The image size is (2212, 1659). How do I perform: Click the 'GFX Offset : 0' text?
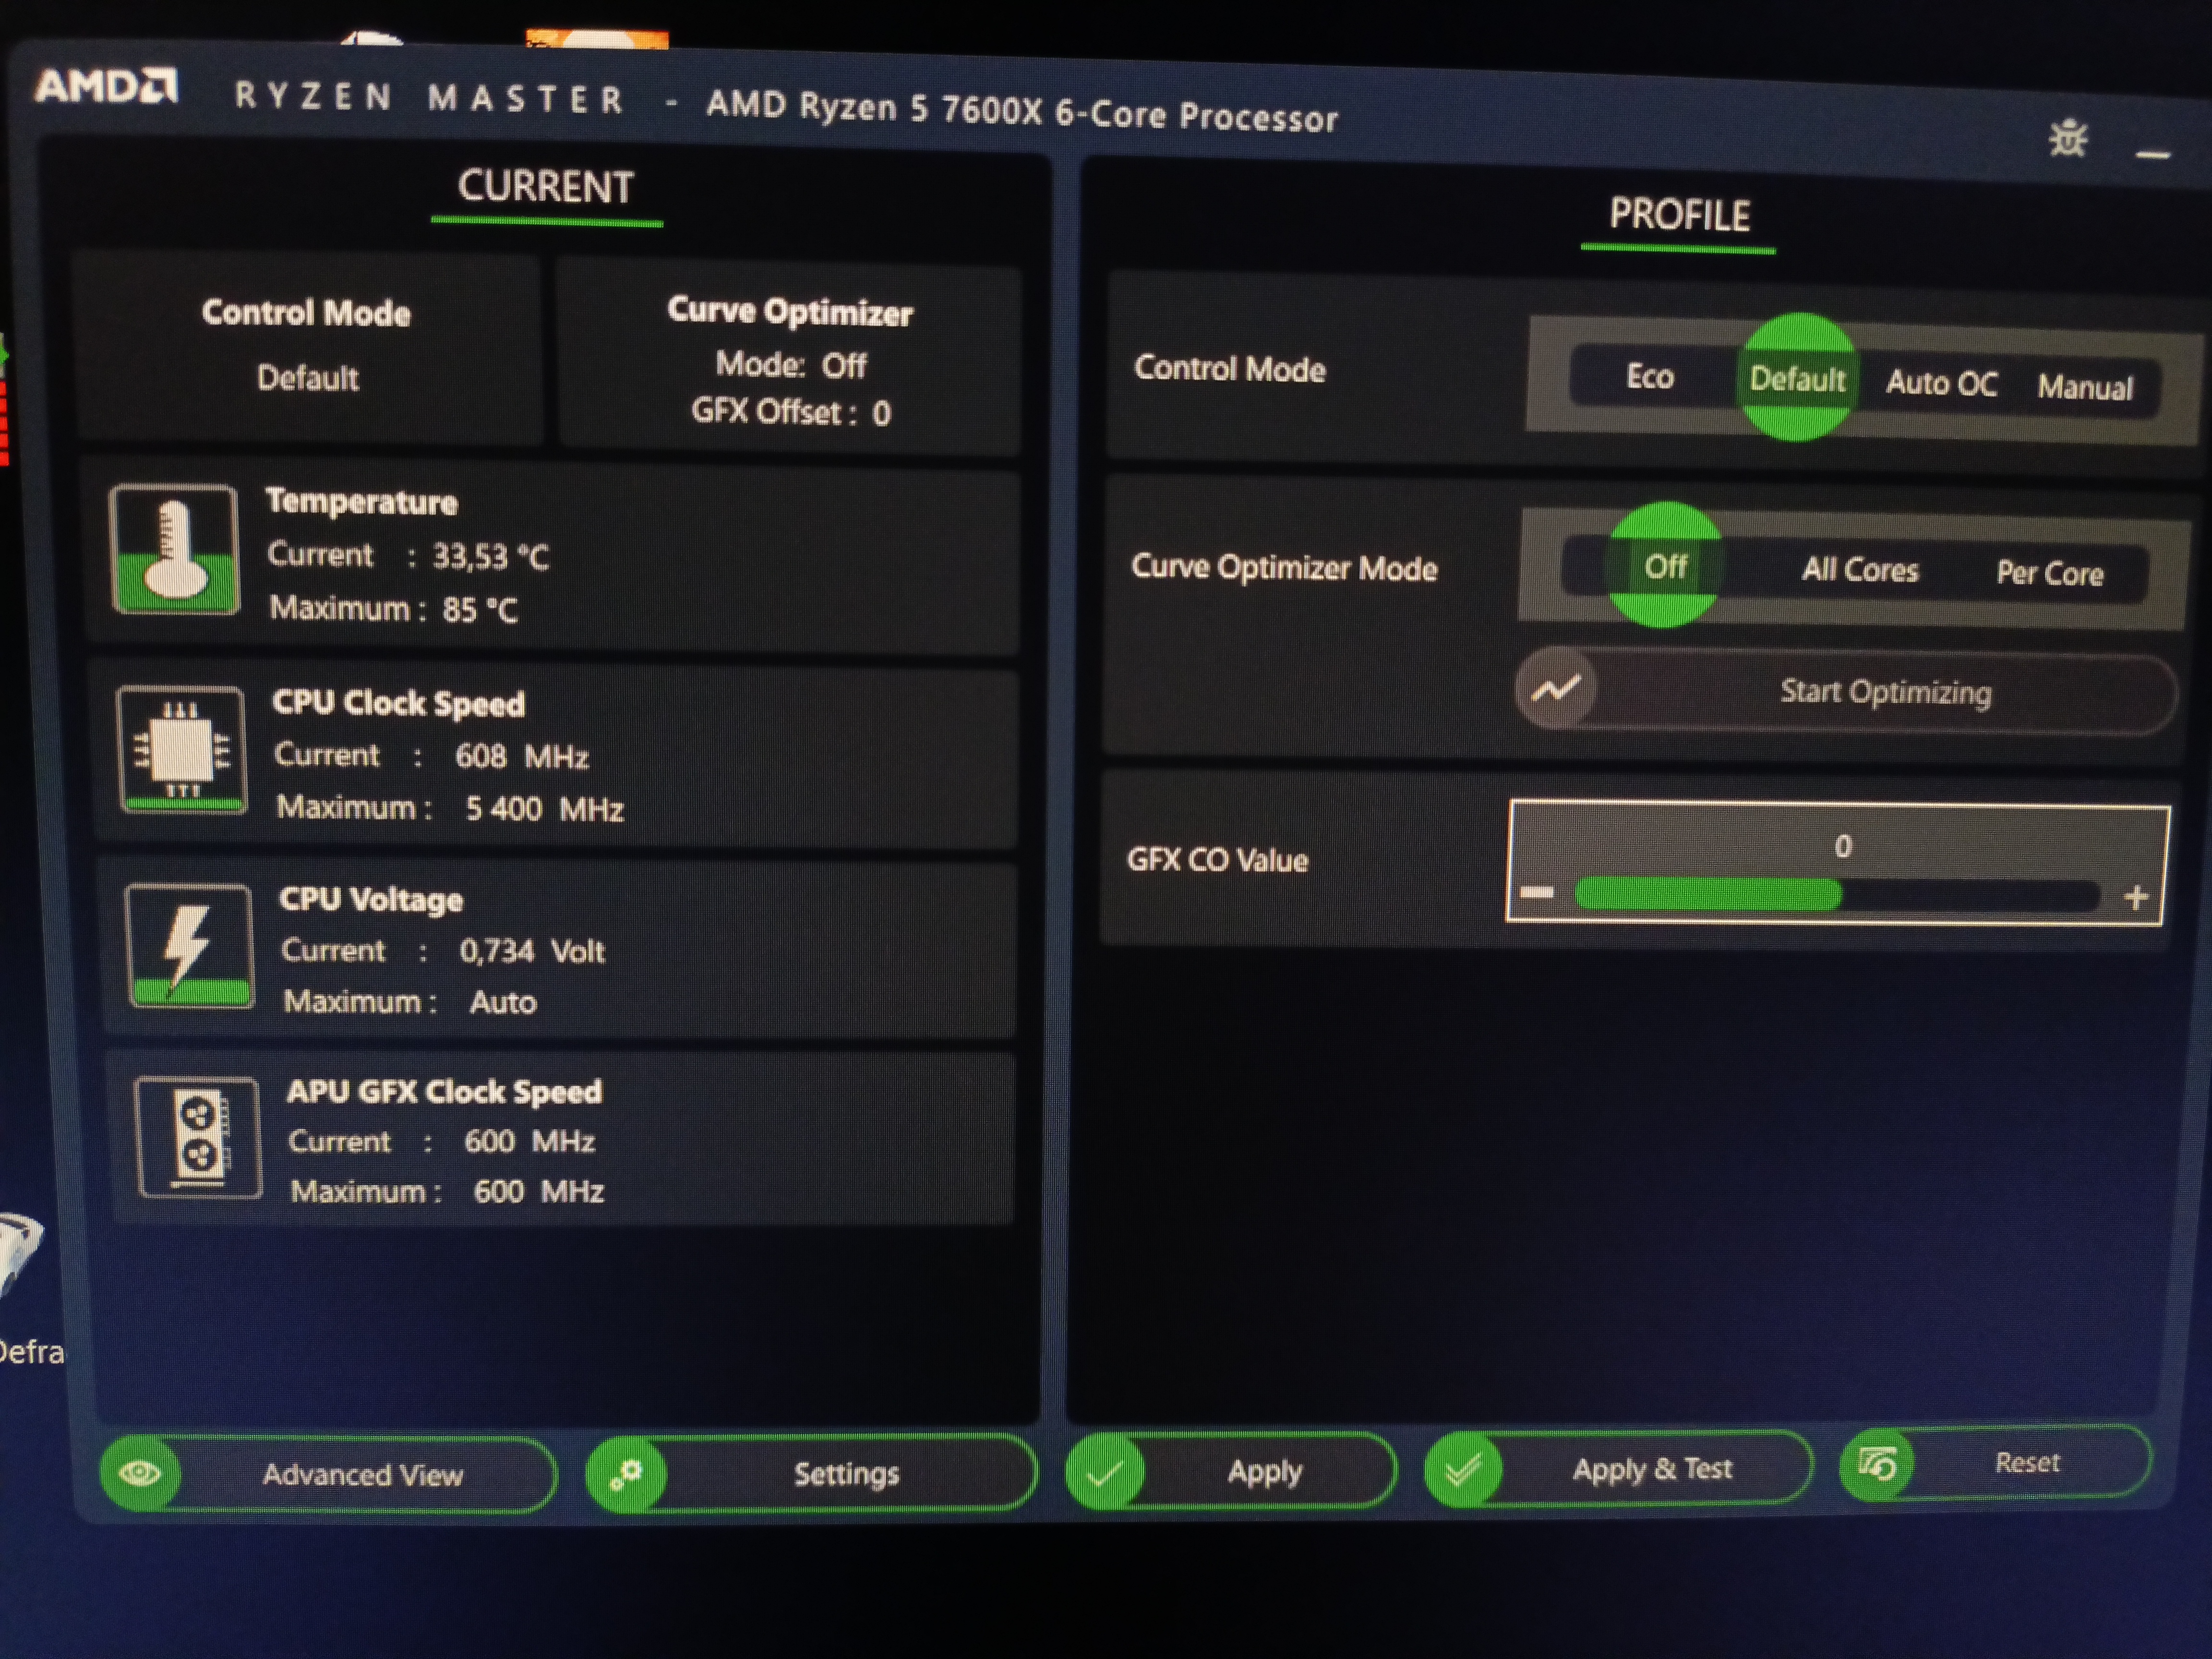point(790,411)
